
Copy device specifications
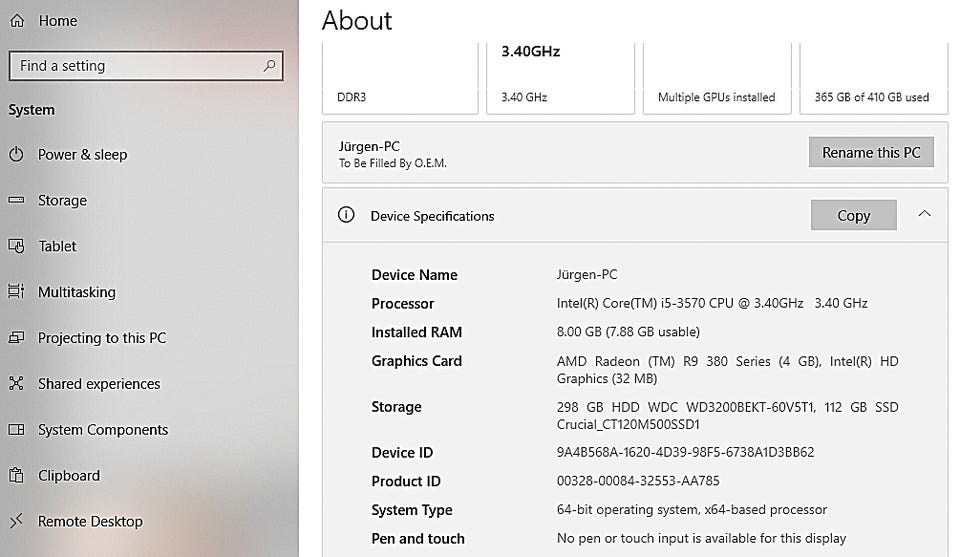pos(853,216)
